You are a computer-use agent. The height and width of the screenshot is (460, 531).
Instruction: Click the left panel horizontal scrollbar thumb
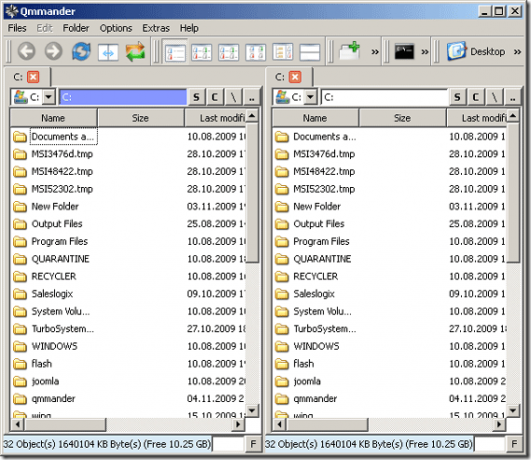[65, 424]
